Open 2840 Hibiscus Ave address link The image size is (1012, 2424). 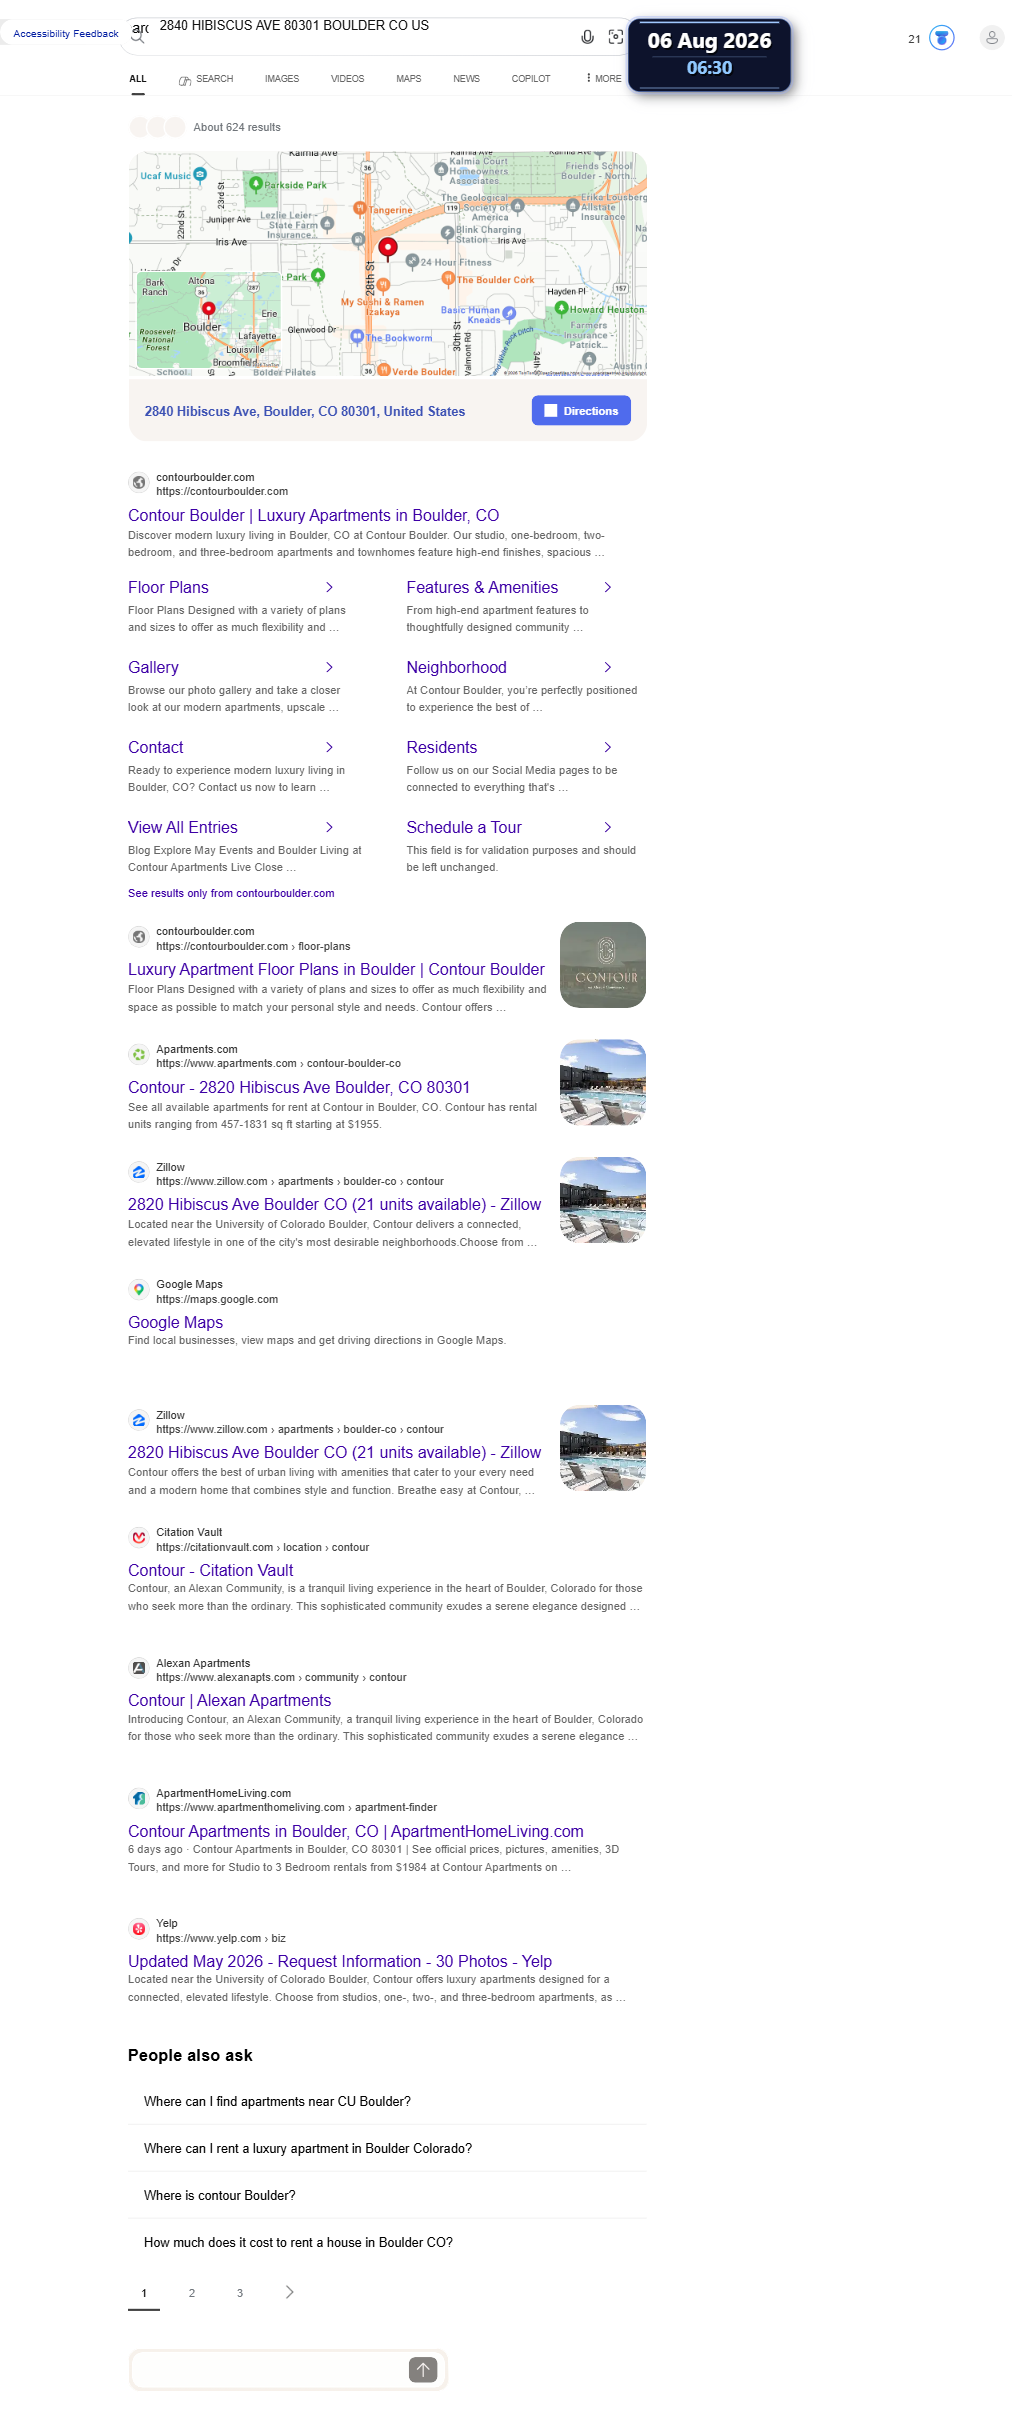pyautogui.click(x=305, y=411)
